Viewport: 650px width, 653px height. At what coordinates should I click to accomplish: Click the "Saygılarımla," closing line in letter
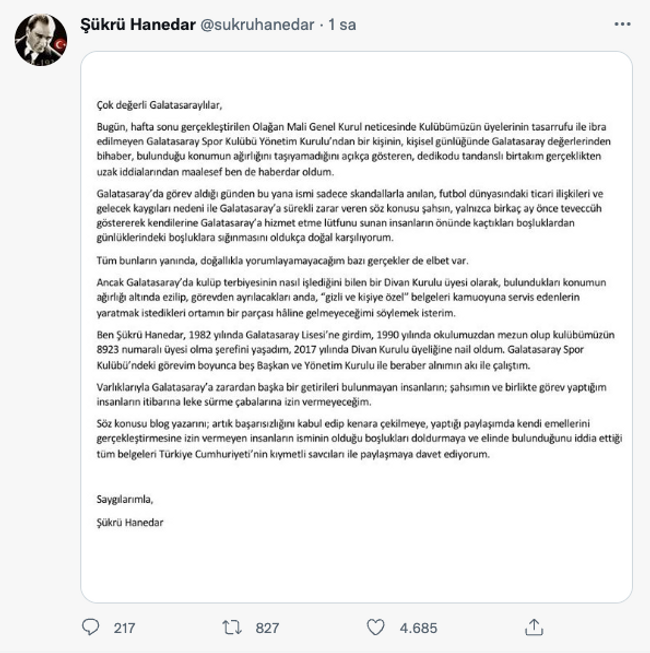125,499
